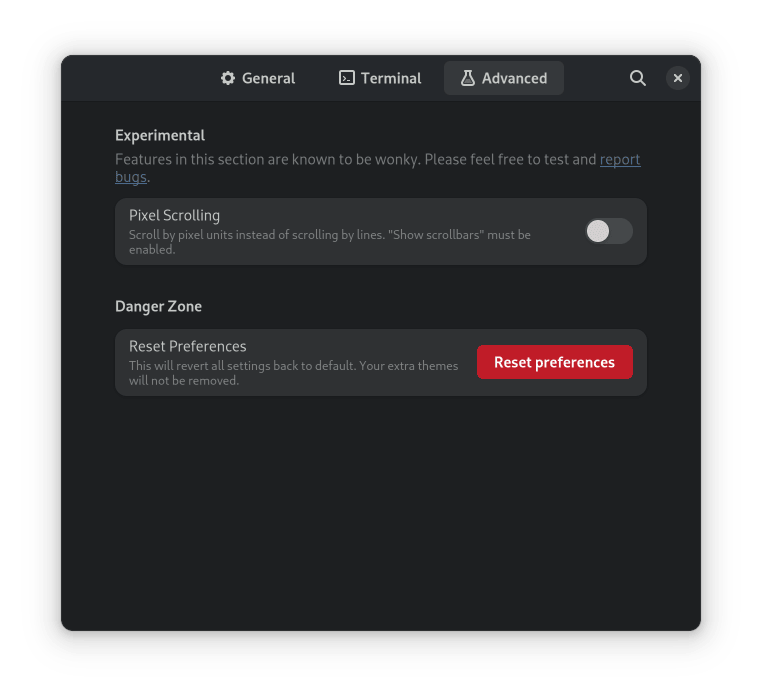Click the Pixel Scrolling row title
The image size is (762, 698).
pyautogui.click(x=174, y=215)
